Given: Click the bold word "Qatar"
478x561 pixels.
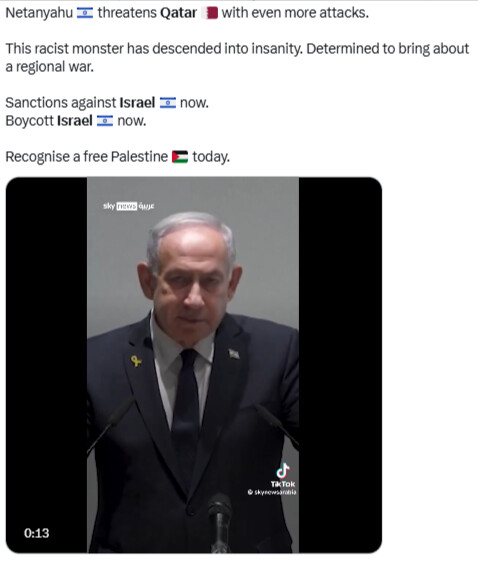Looking at the screenshot, I should (x=178, y=13).
